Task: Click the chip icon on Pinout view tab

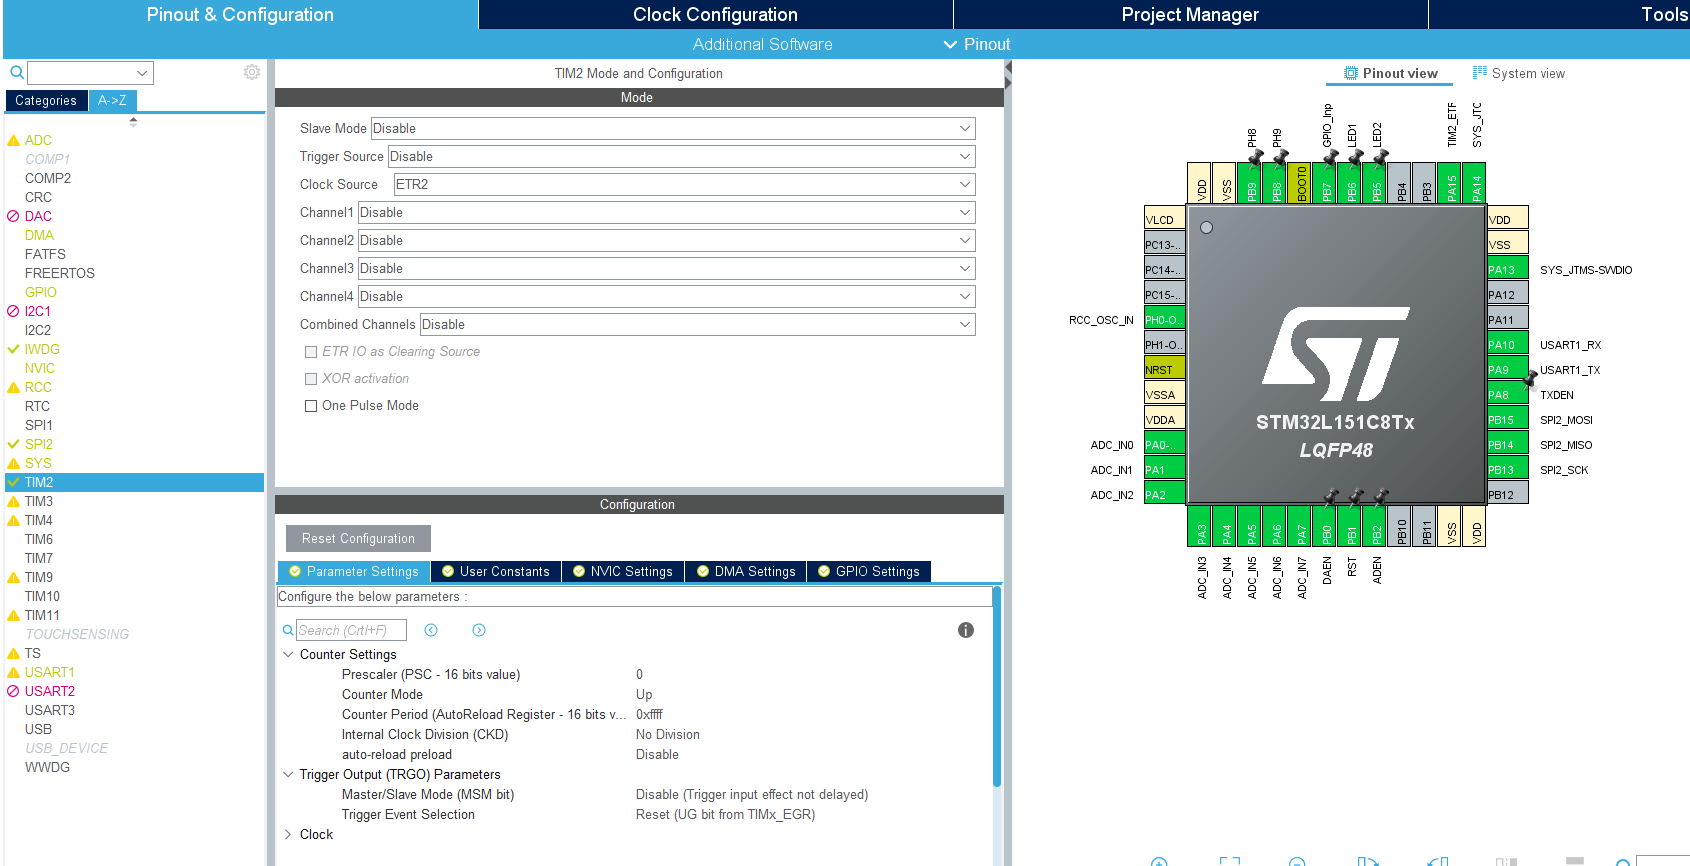Action: [1351, 73]
